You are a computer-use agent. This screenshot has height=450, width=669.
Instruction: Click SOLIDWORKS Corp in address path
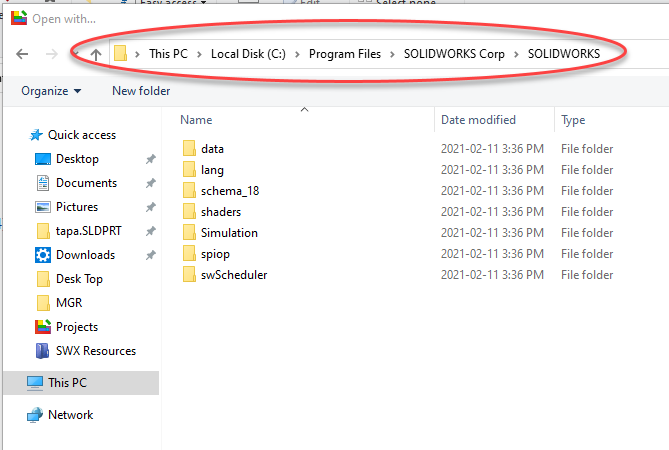[x=454, y=54]
